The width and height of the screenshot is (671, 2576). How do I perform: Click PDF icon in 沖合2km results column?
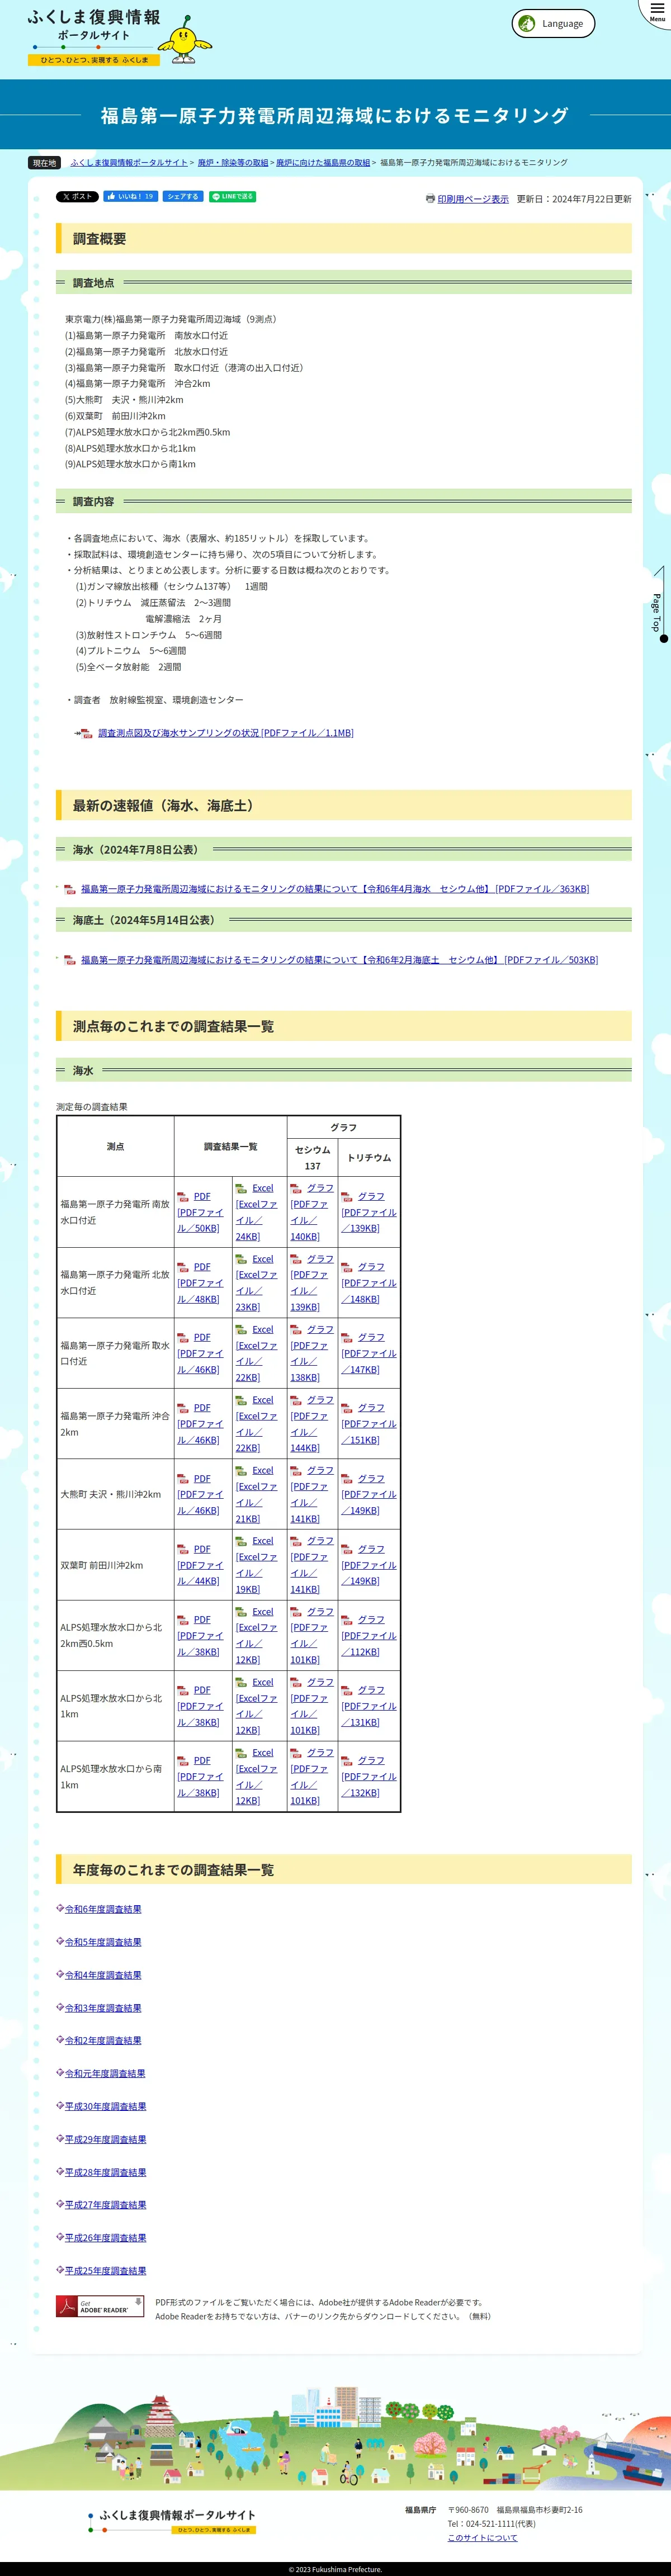(183, 1408)
